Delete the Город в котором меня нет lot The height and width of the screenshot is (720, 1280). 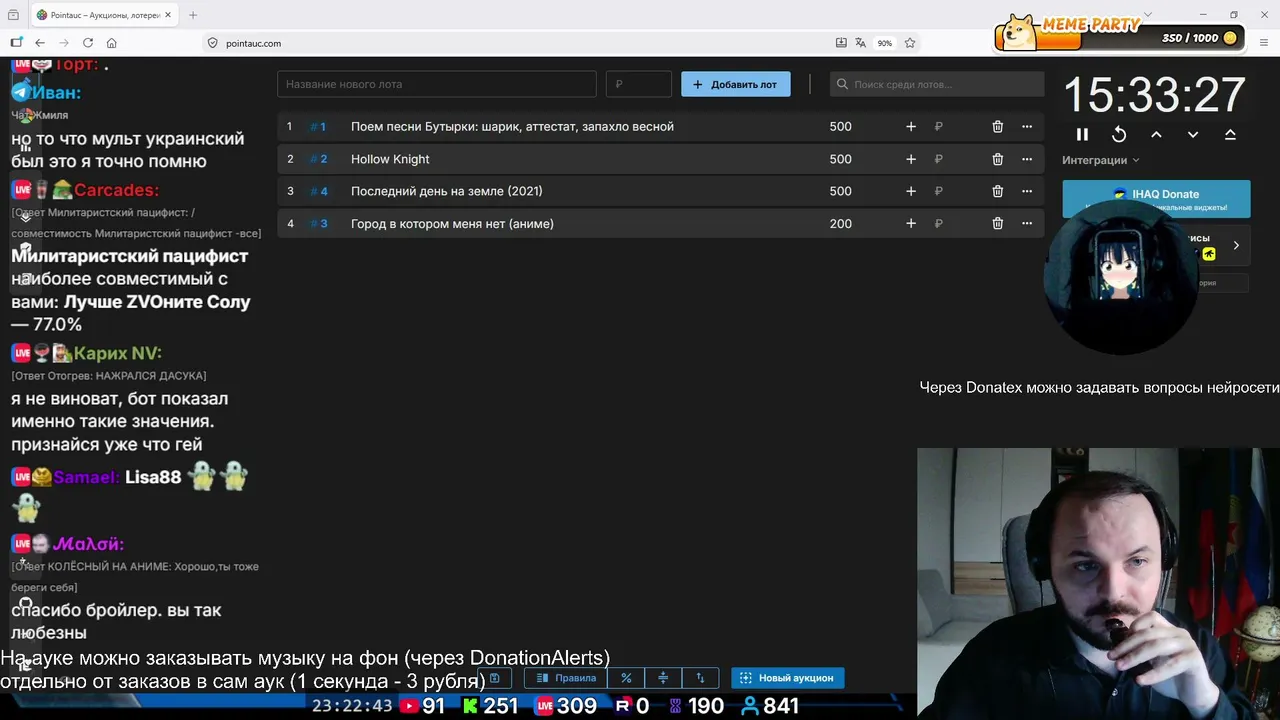997,224
